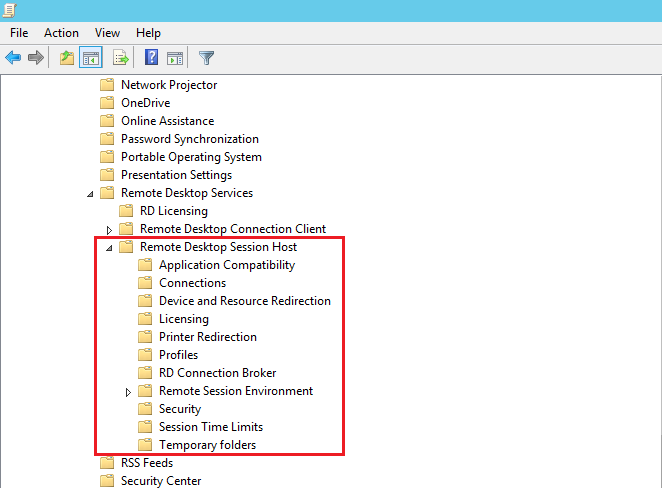The width and height of the screenshot is (662, 488).
Task: Open the View menu
Action: 108,33
